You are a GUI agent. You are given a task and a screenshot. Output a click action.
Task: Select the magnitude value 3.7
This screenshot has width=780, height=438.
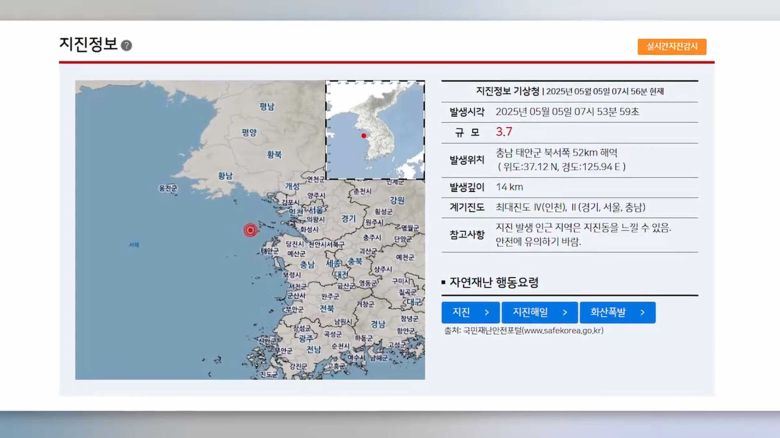(504, 131)
